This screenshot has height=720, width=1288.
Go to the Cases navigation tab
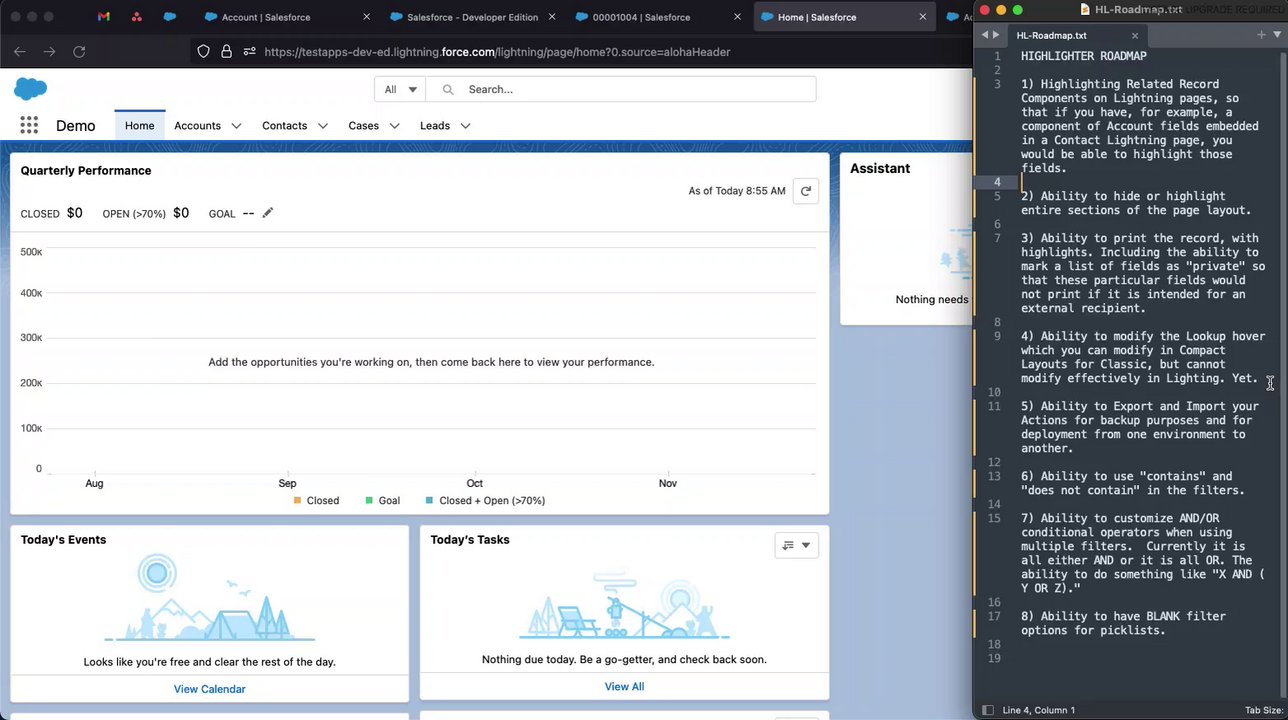tap(363, 126)
